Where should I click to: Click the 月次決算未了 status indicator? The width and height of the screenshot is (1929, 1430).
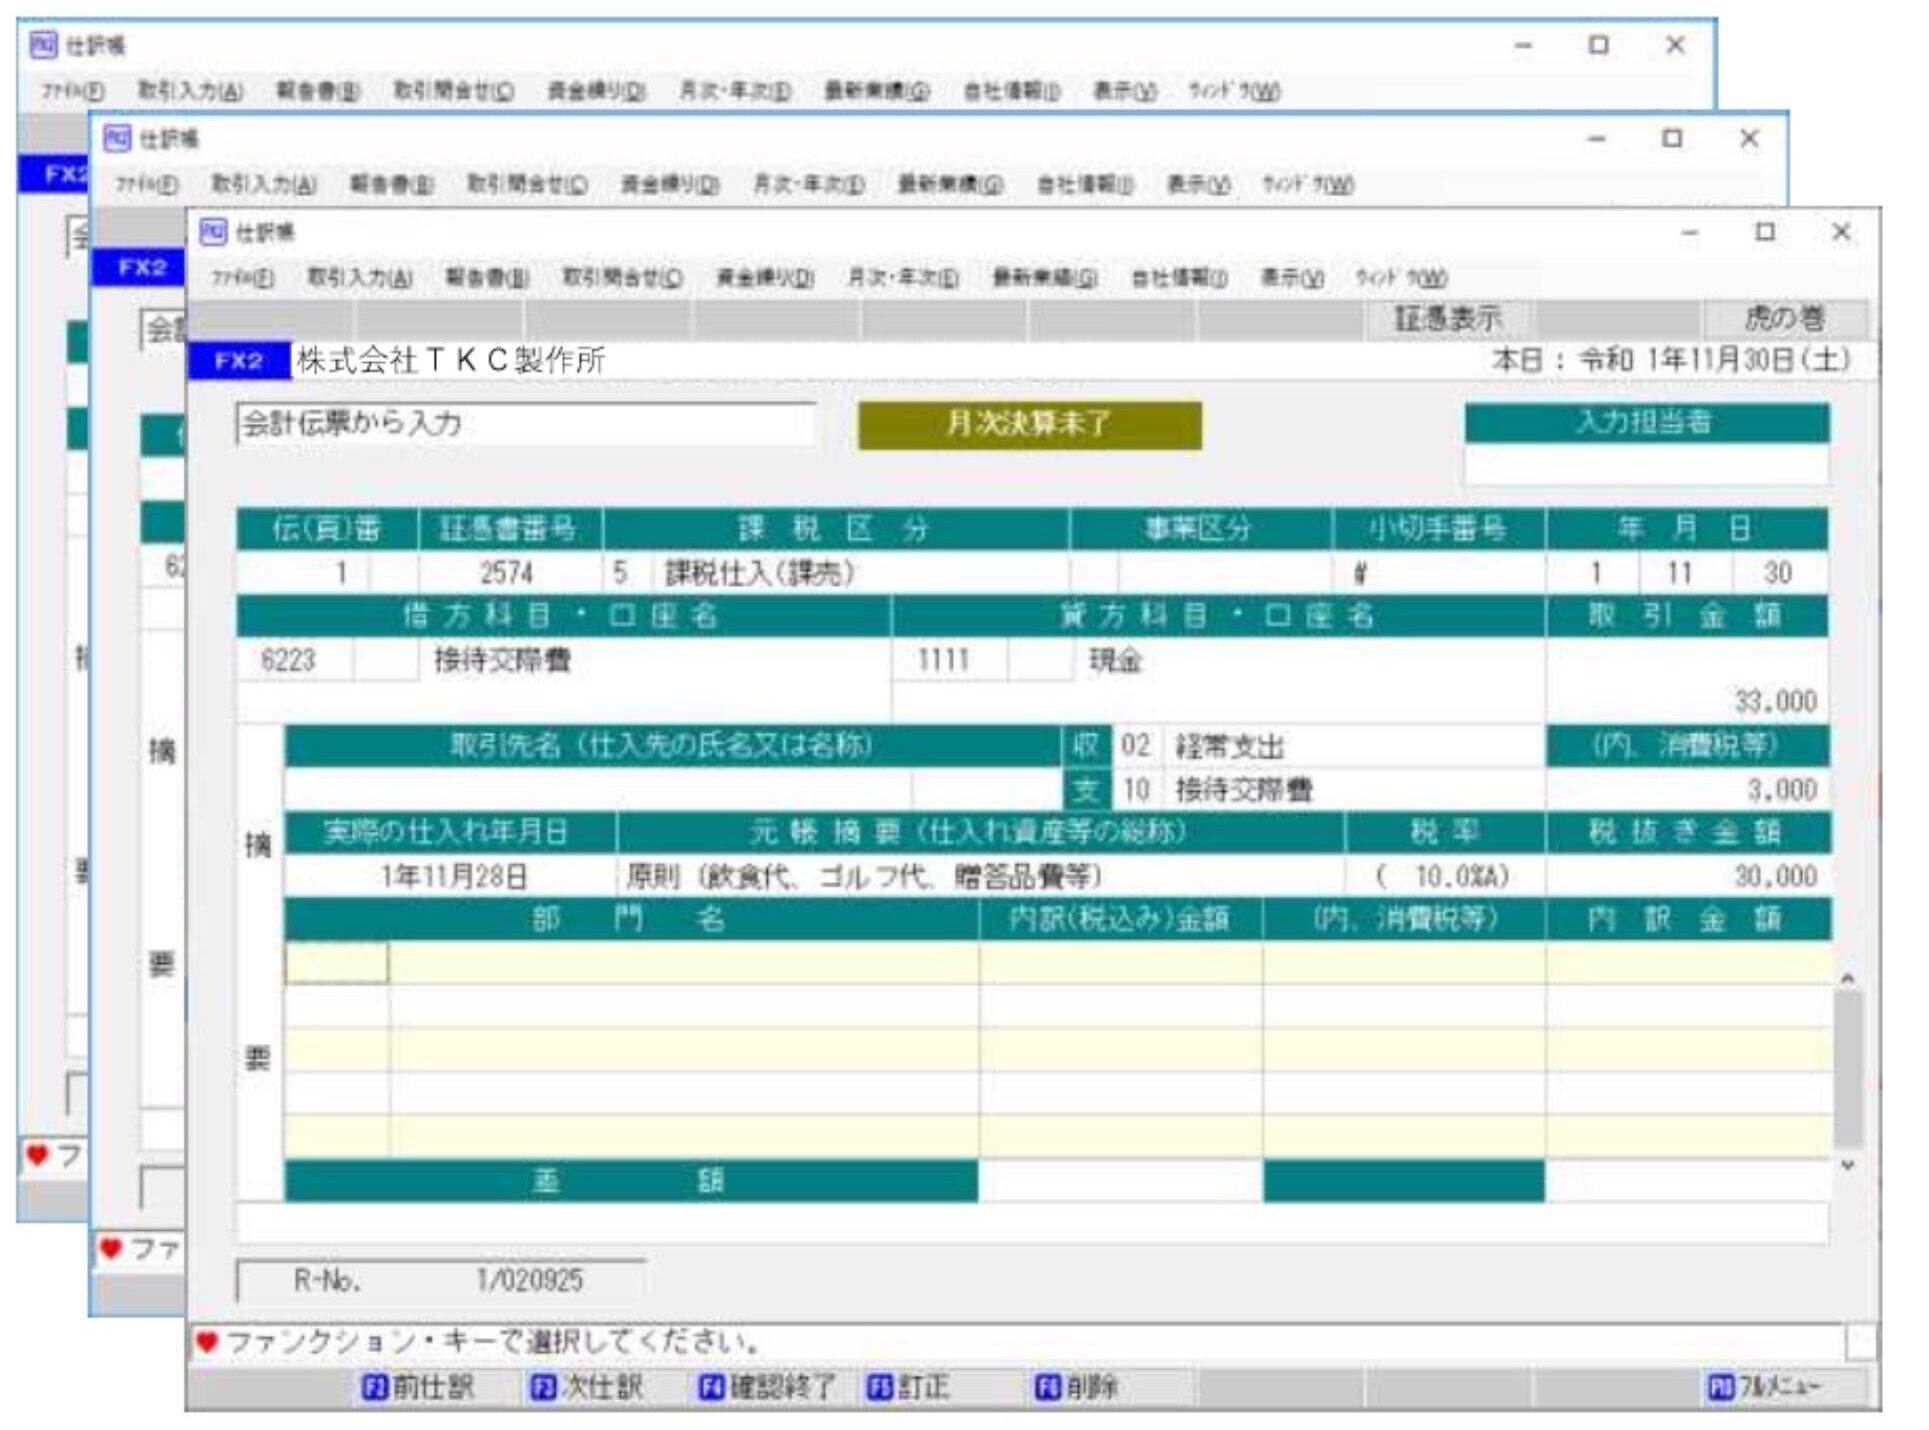coord(1029,425)
